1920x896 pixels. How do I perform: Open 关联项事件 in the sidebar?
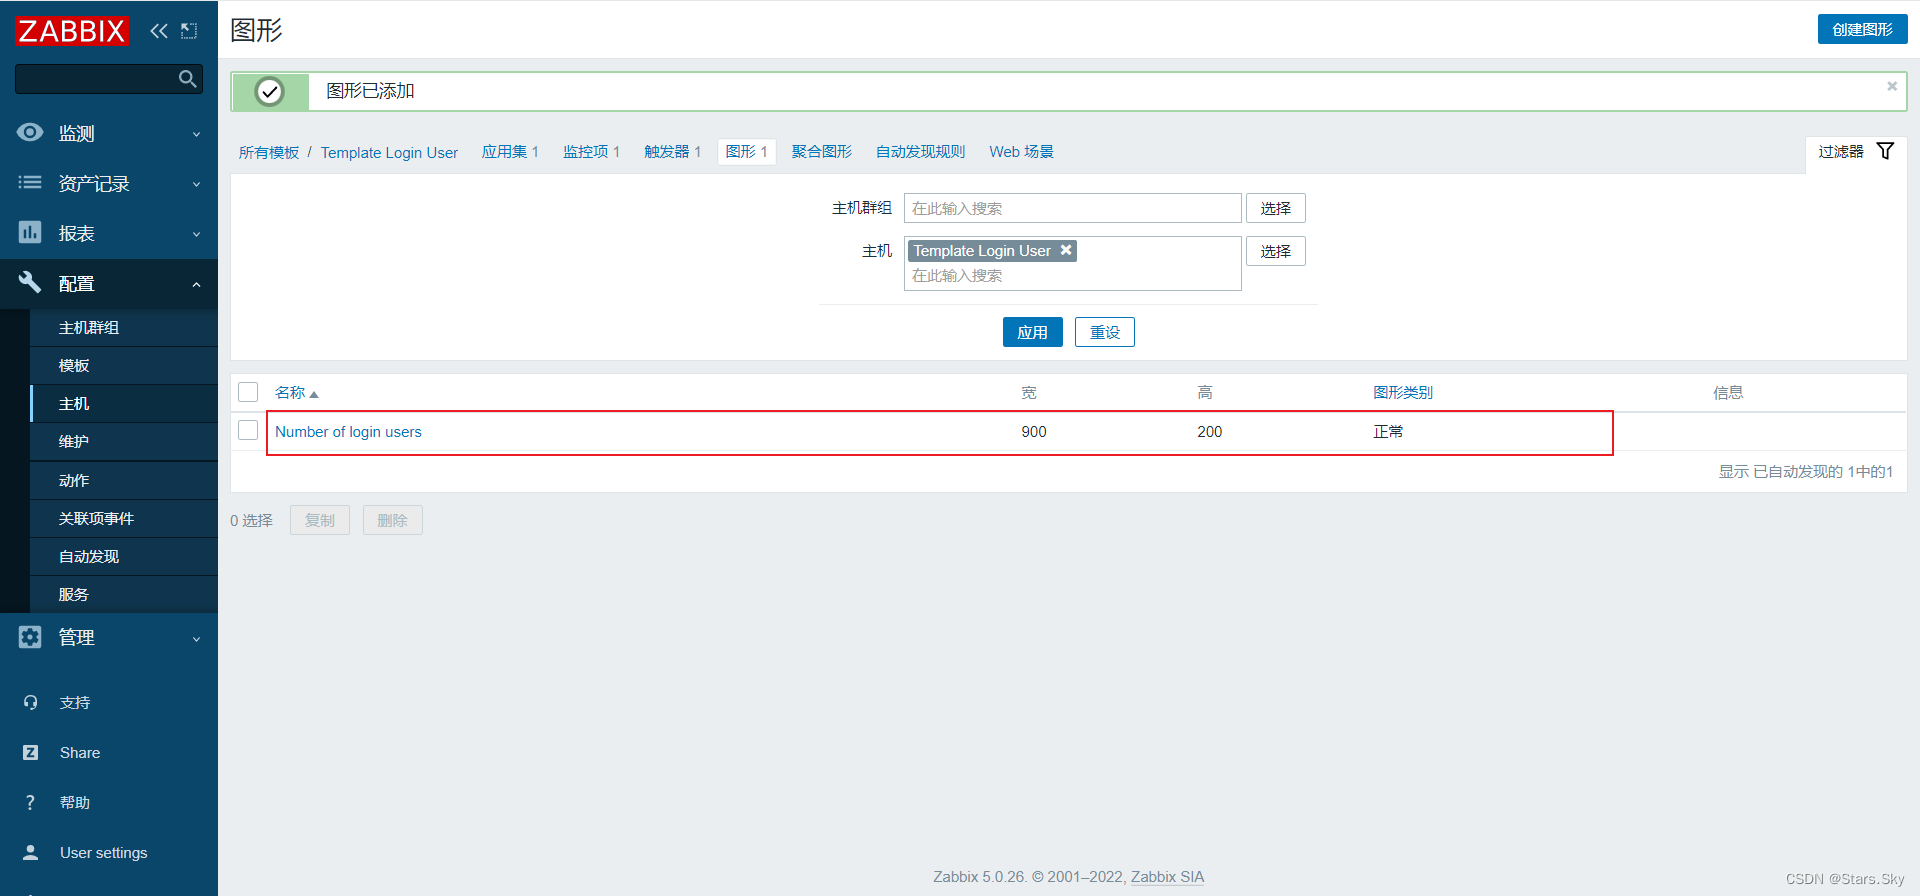tap(124, 518)
